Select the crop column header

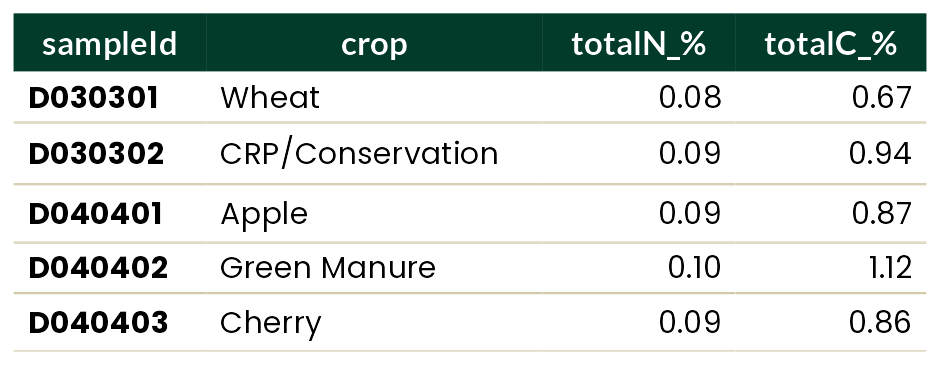click(374, 45)
